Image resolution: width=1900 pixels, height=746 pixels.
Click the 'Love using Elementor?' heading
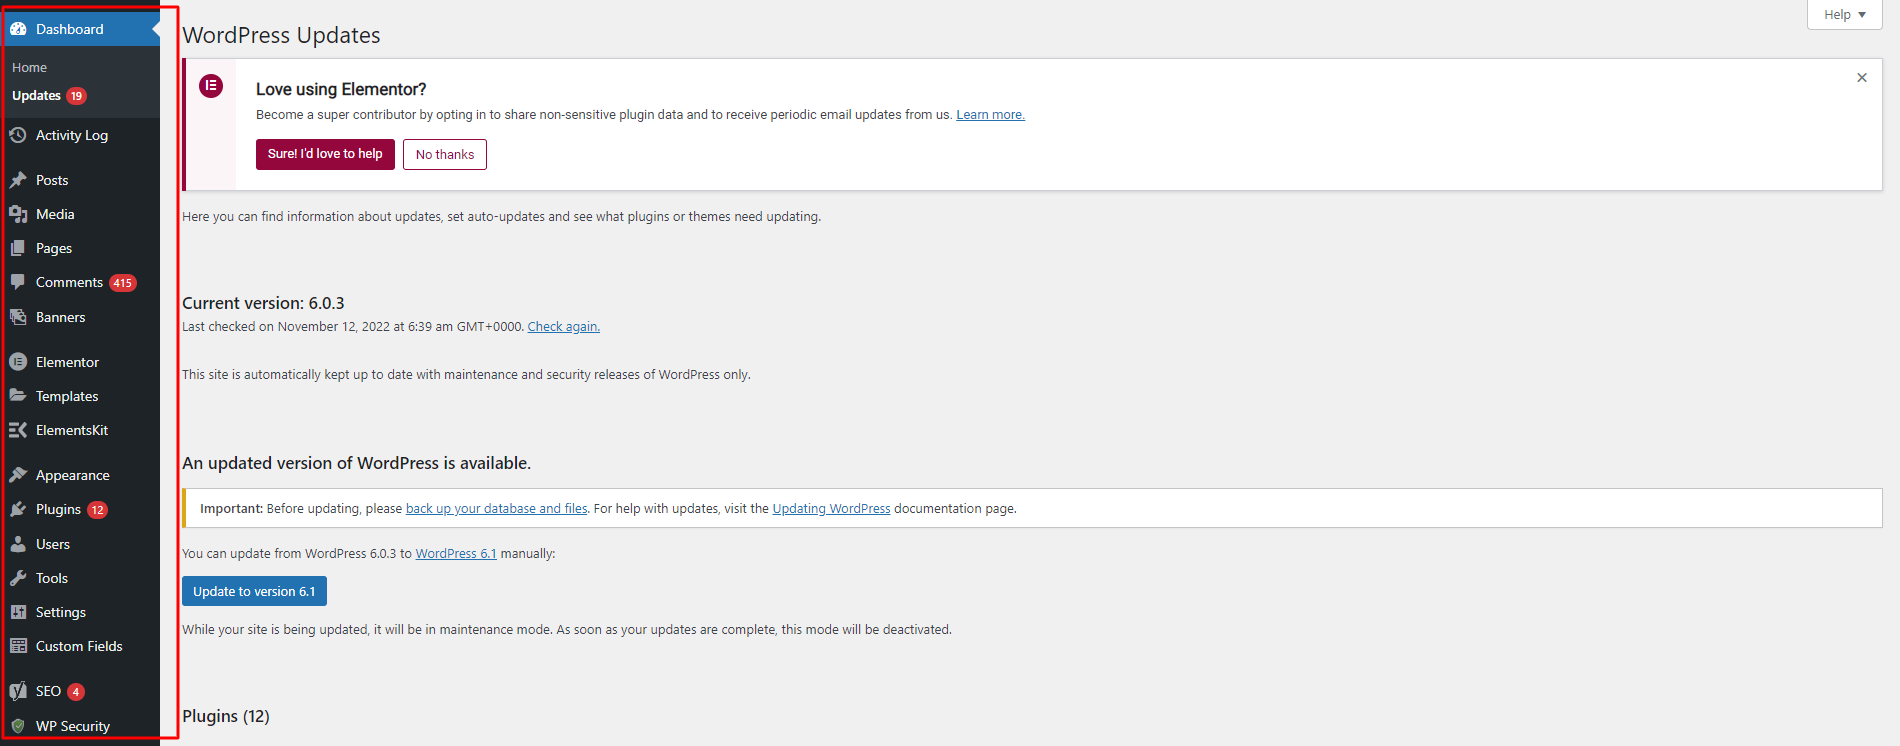pos(341,89)
